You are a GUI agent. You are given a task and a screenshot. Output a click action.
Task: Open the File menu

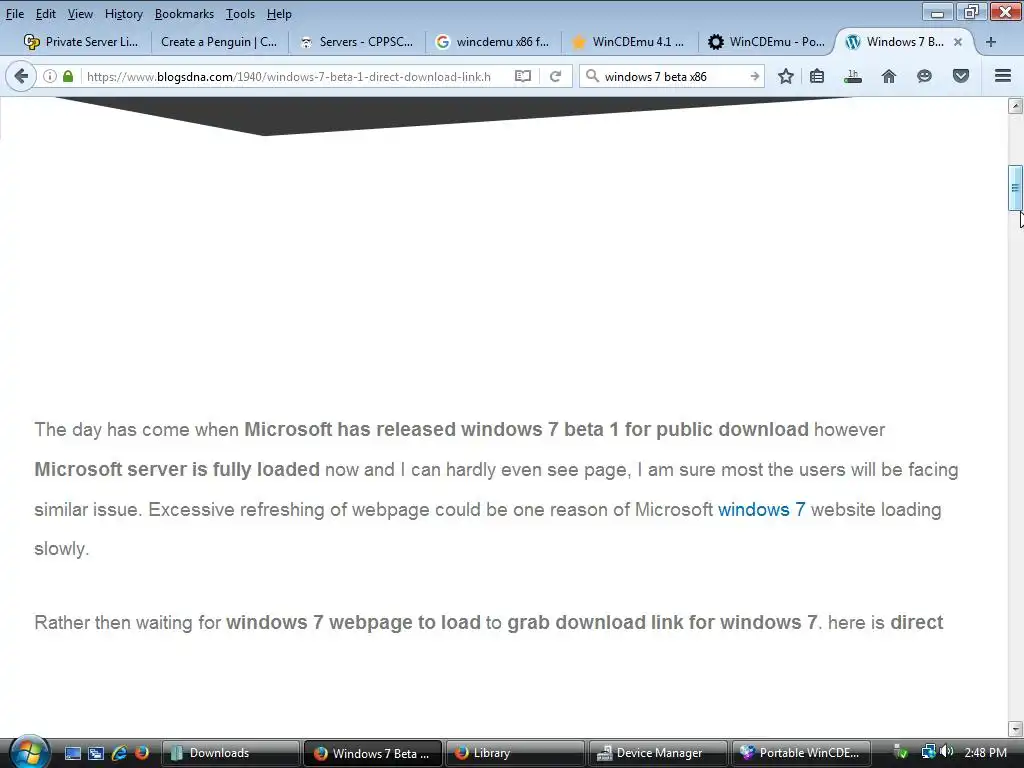pyautogui.click(x=14, y=14)
